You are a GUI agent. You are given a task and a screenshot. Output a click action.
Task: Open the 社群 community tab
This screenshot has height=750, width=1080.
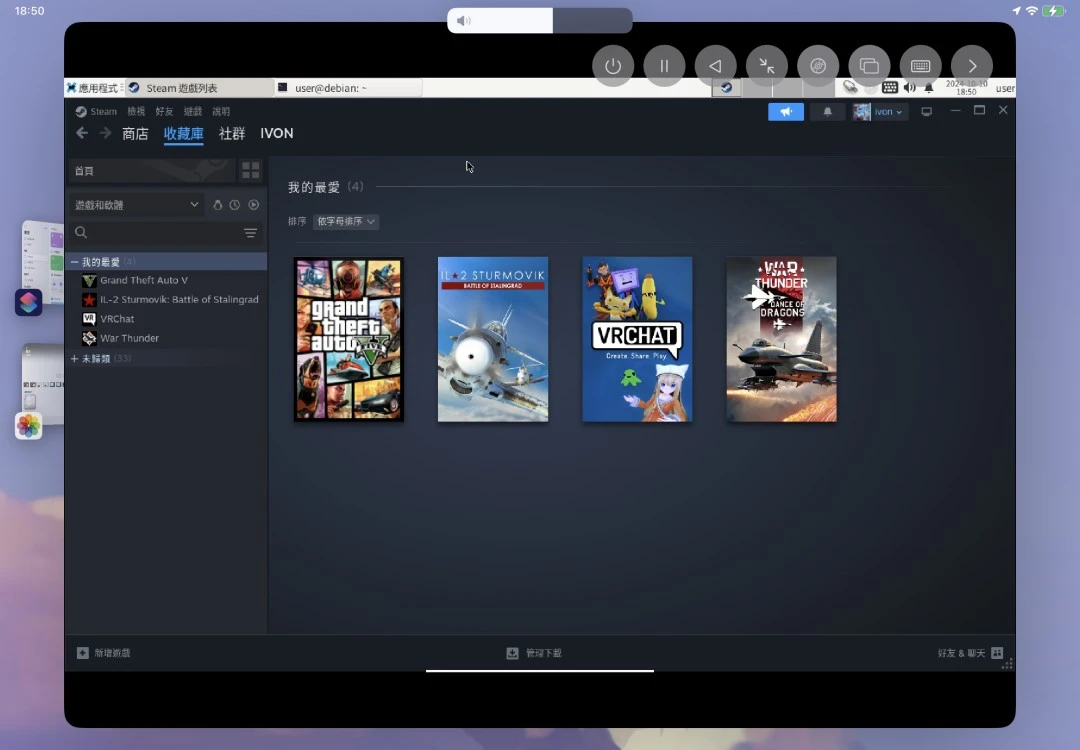click(x=232, y=134)
